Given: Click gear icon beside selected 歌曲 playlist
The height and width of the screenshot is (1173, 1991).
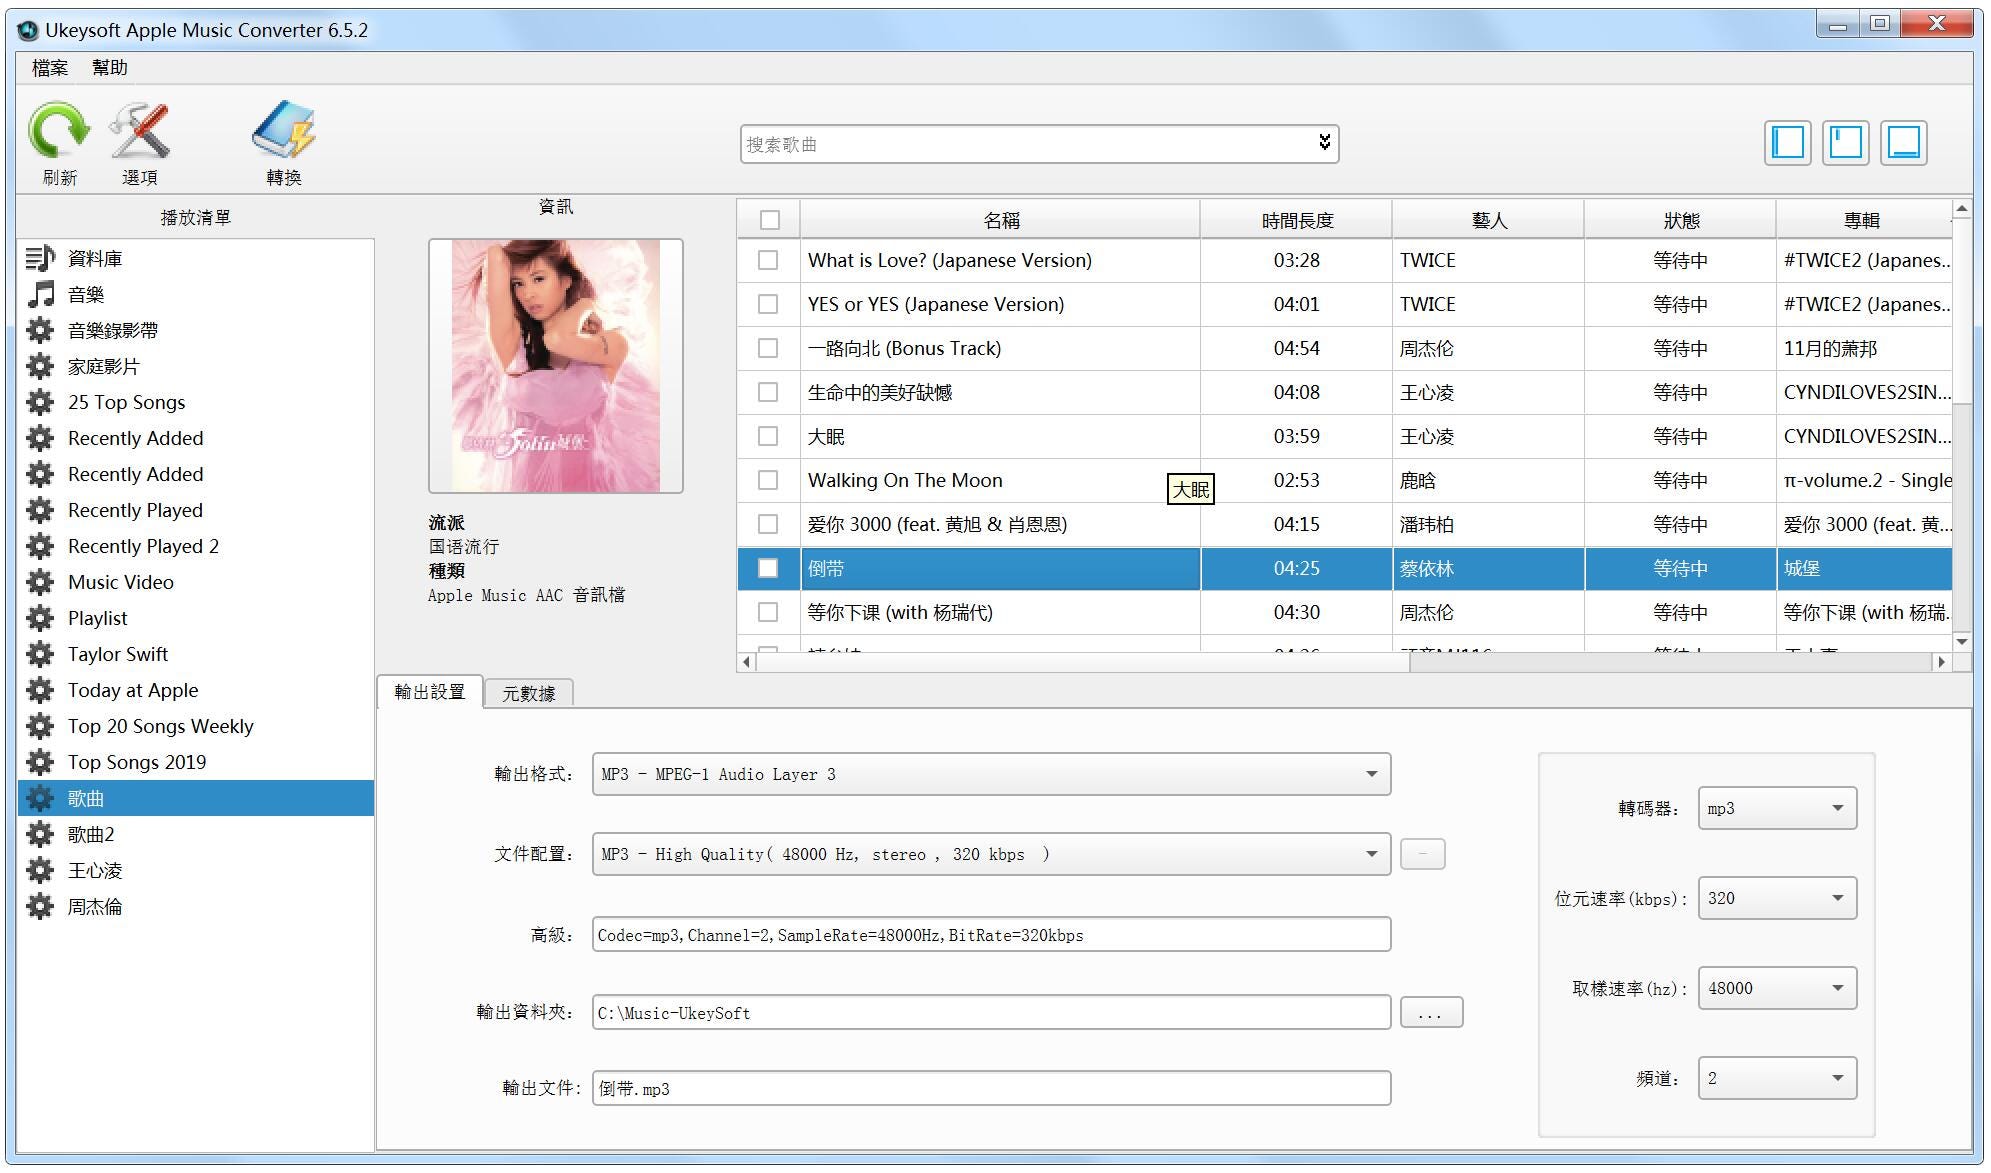Looking at the screenshot, I should (40, 799).
